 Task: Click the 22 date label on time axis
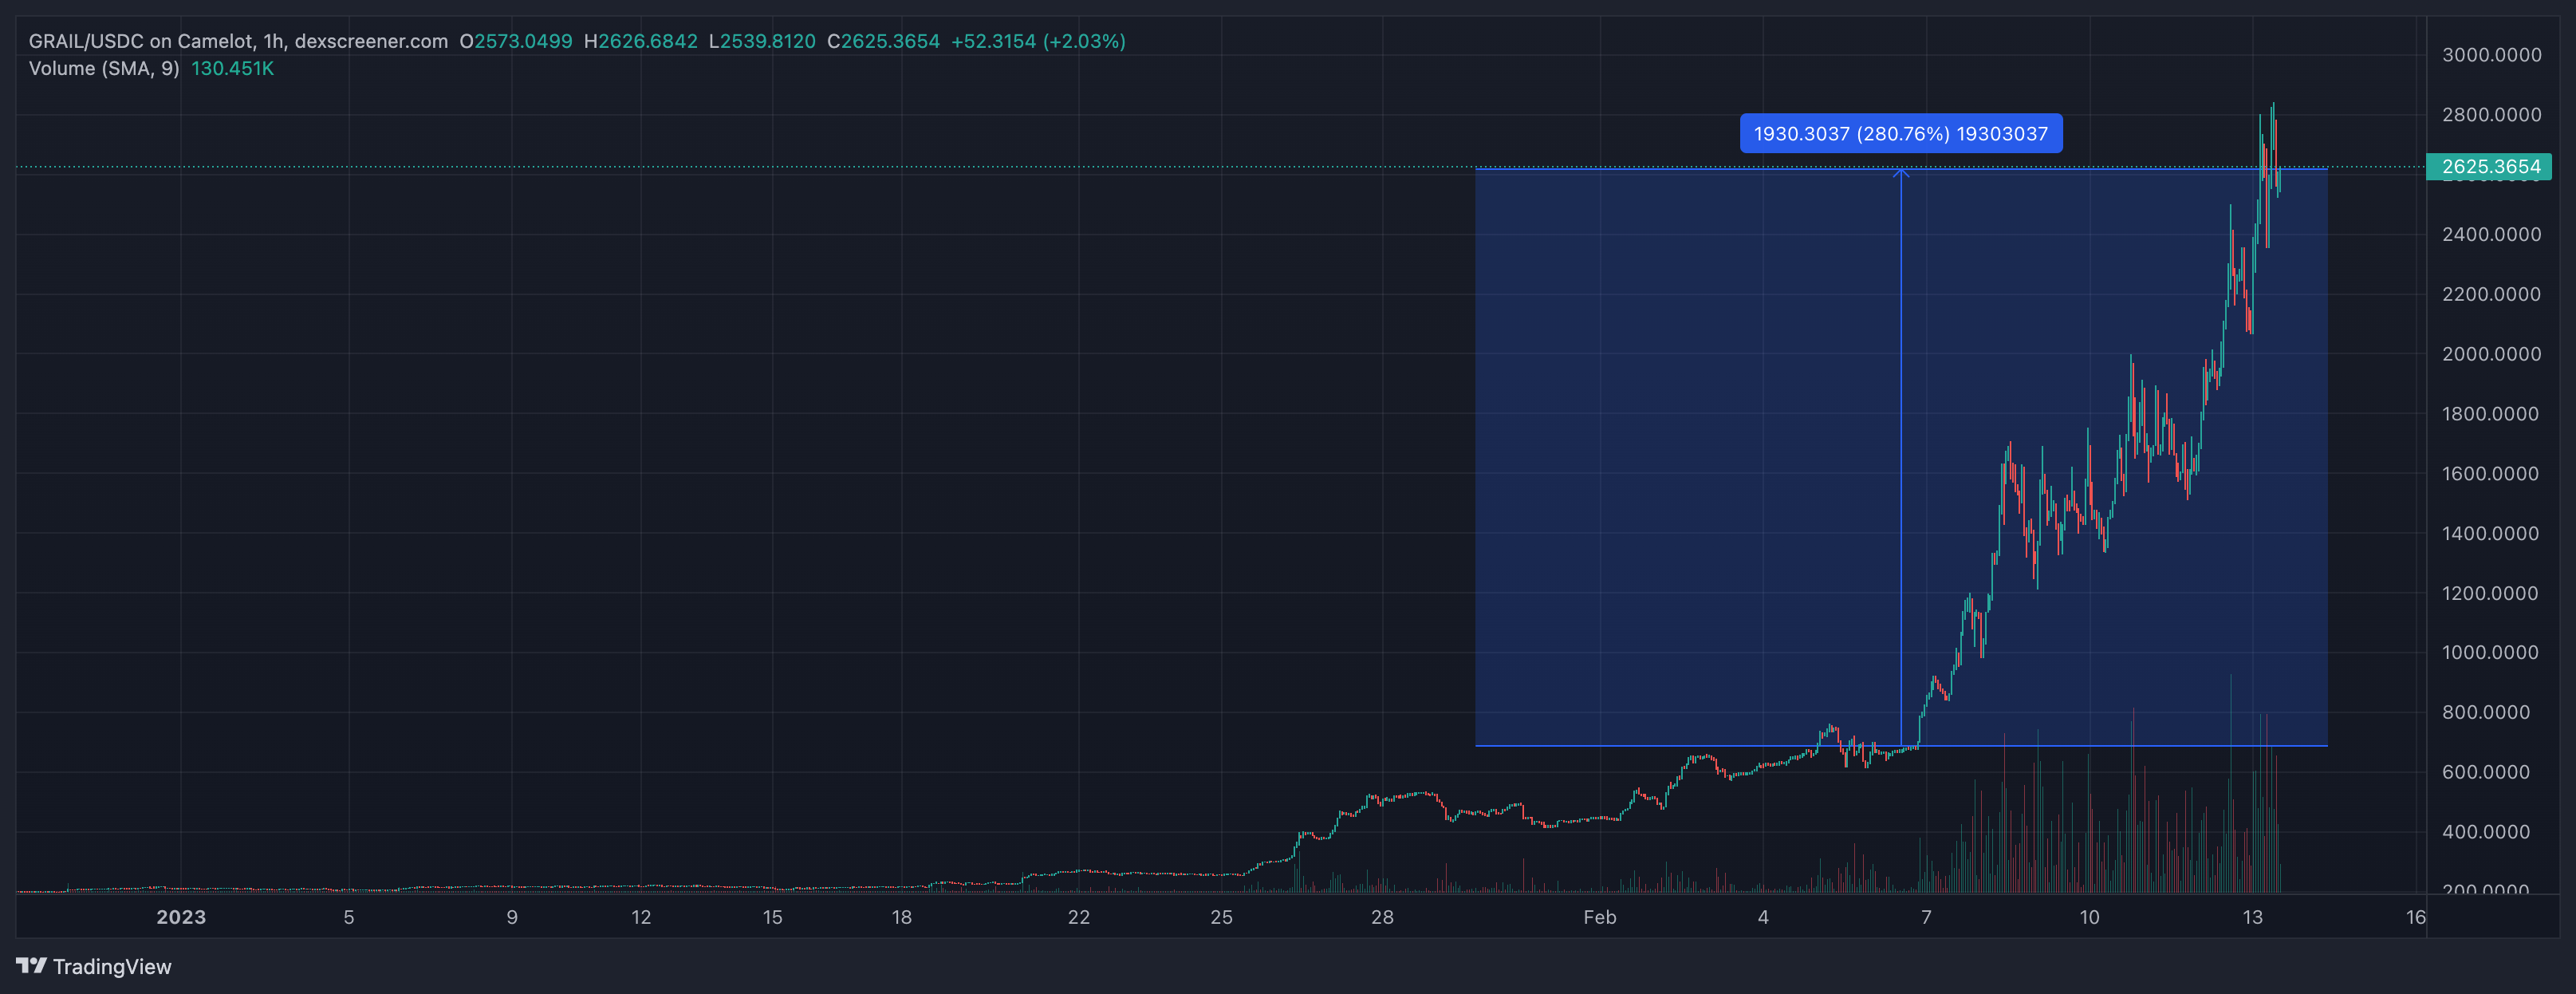[x=1078, y=917]
